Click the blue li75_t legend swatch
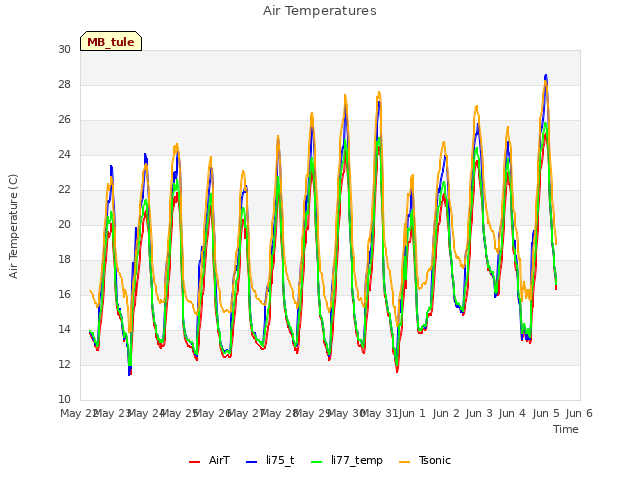The width and height of the screenshot is (640, 480). pyautogui.click(x=252, y=462)
